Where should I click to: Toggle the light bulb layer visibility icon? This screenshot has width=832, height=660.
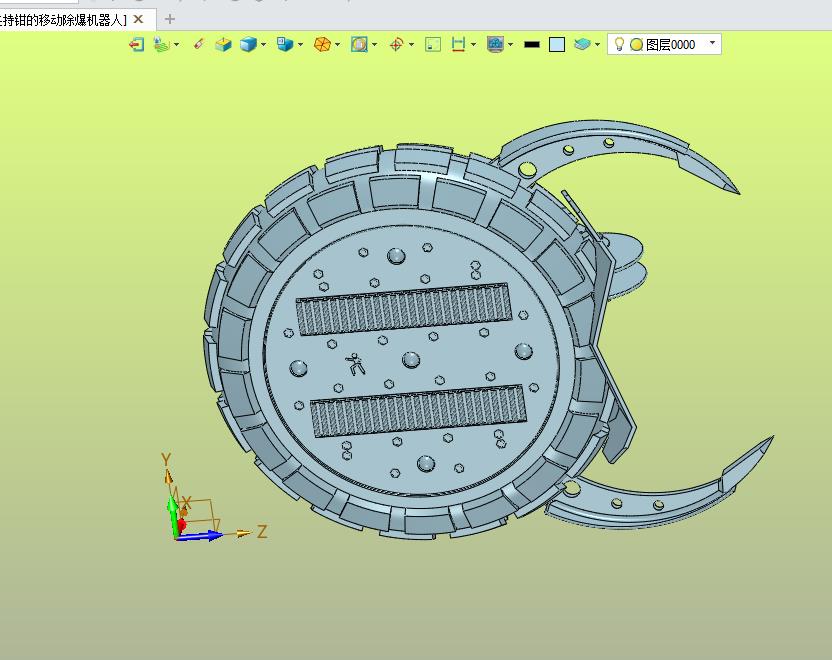pos(619,44)
